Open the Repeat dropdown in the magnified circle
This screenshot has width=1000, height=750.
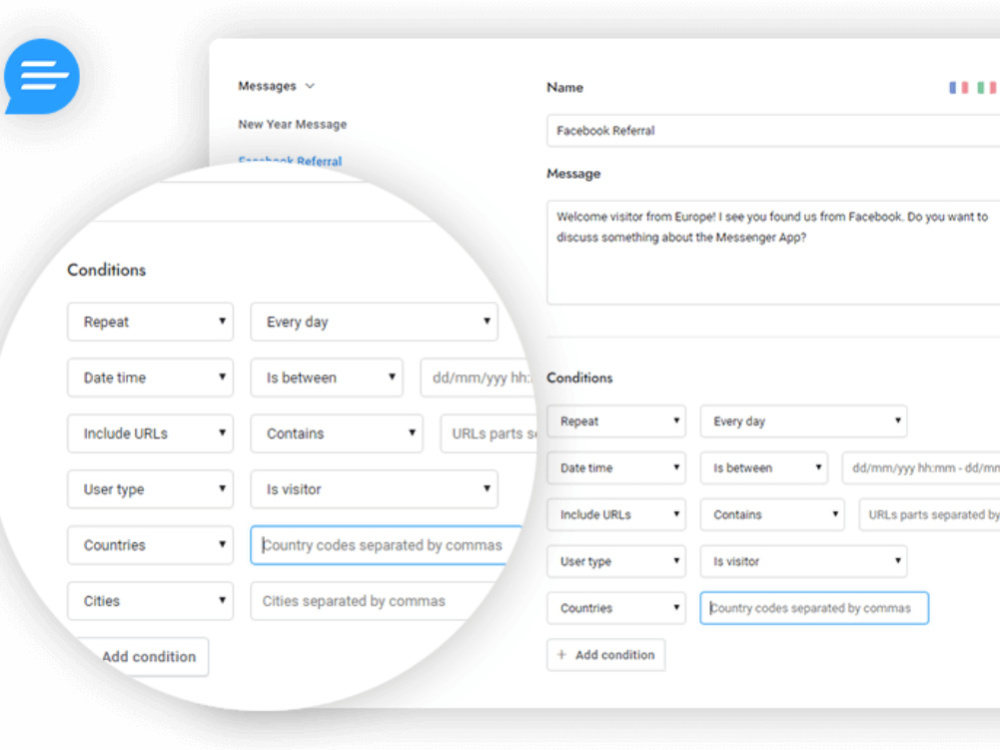(x=151, y=322)
